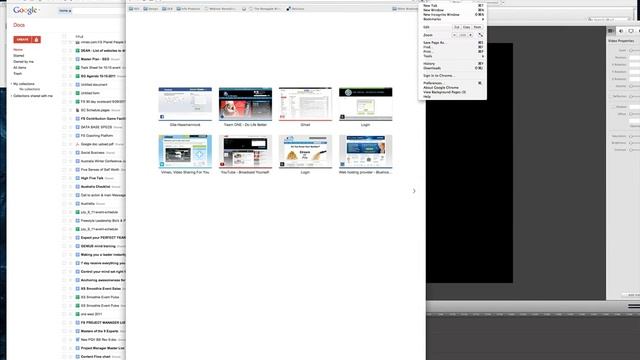Open the Content Flow chart document

tap(96, 357)
